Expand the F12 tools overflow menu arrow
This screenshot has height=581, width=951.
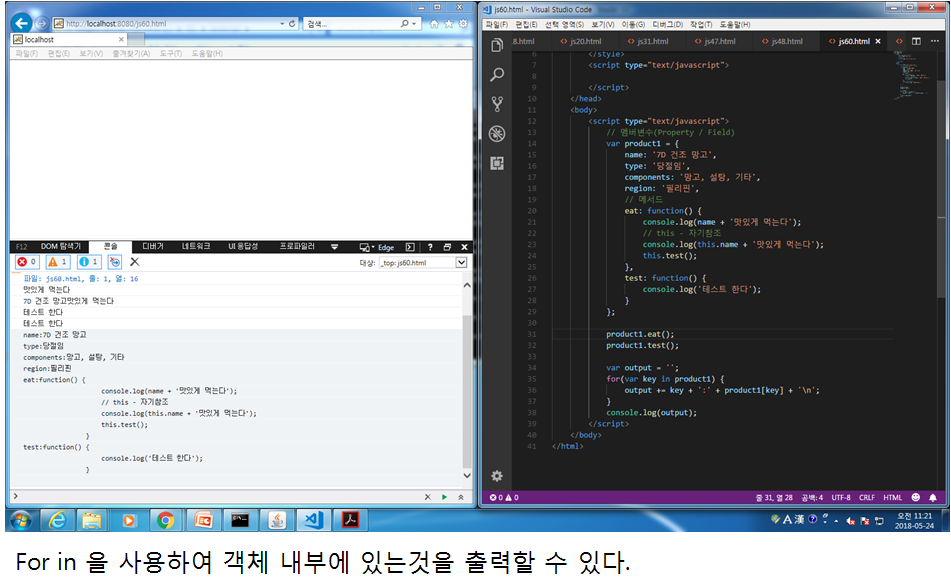point(334,247)
